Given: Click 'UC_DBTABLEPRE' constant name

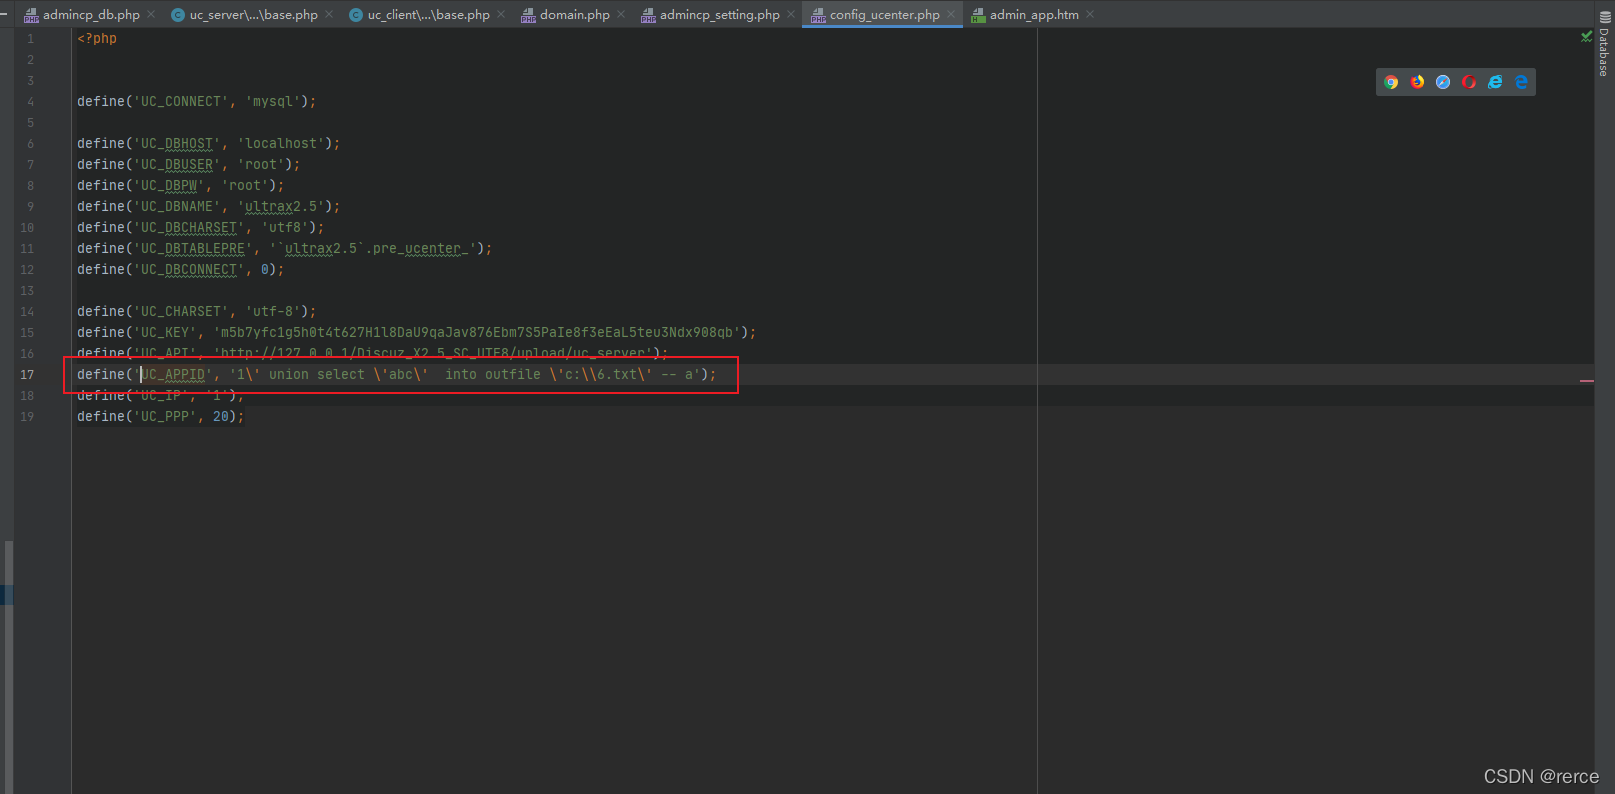Looking at the screenshot, I should point(193,249).
